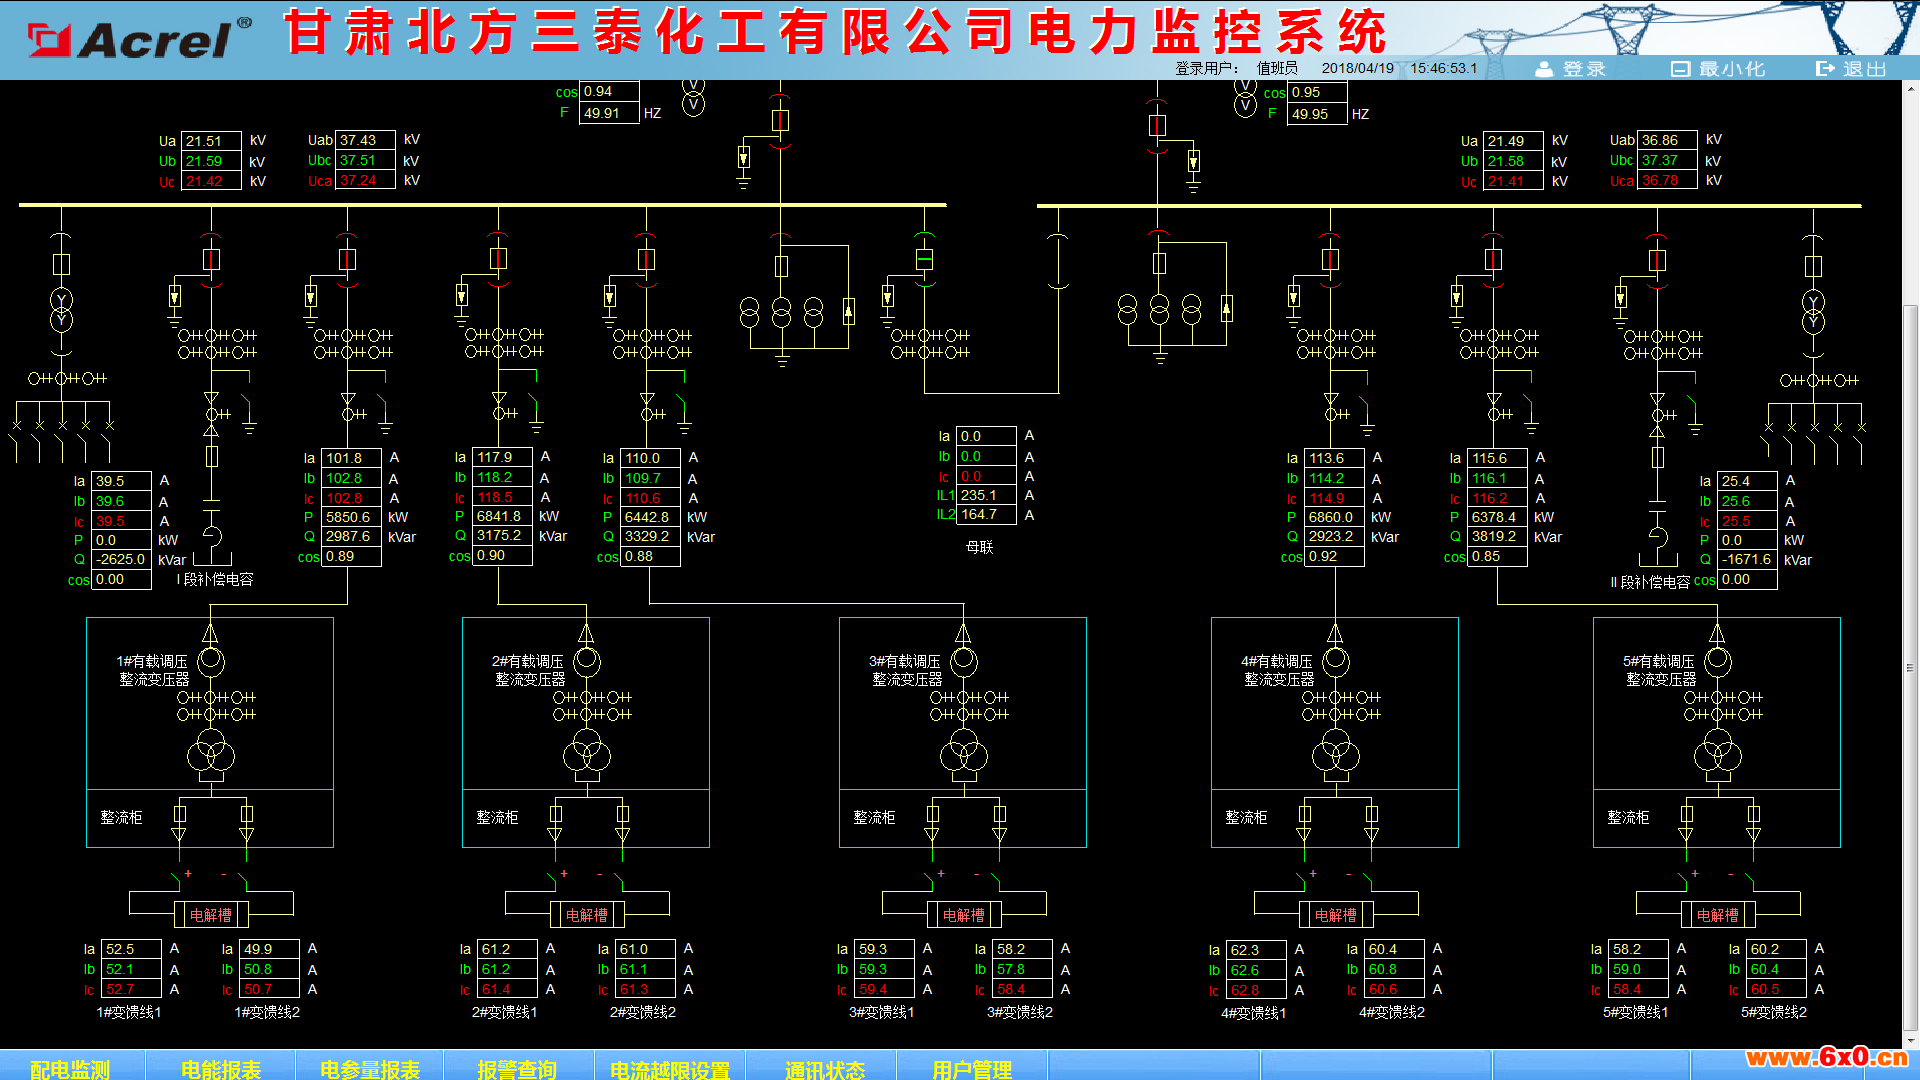Click the vertical scrollbar thumb

(x=1911, y=667)
